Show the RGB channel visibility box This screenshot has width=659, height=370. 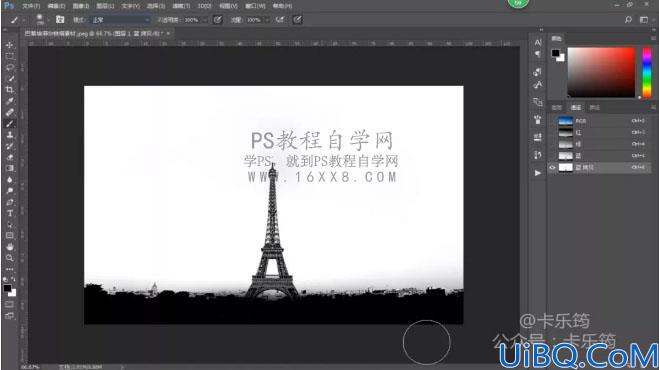click(552, 121)
